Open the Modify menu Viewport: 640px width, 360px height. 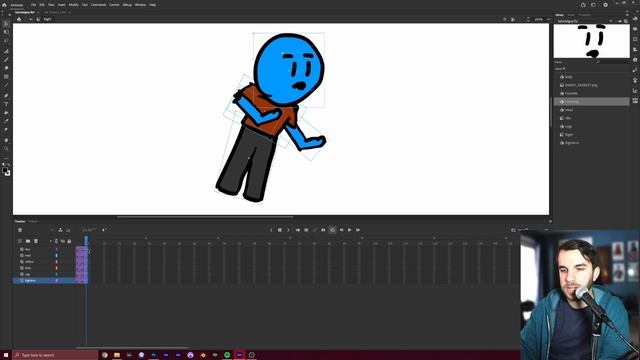73,5
